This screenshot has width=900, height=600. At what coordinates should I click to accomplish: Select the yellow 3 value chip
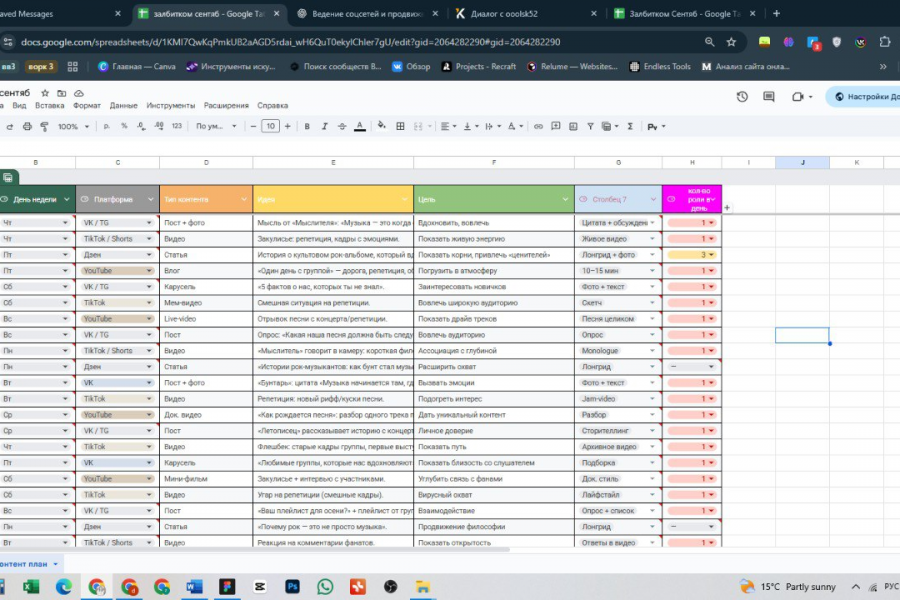coord(692,254)
